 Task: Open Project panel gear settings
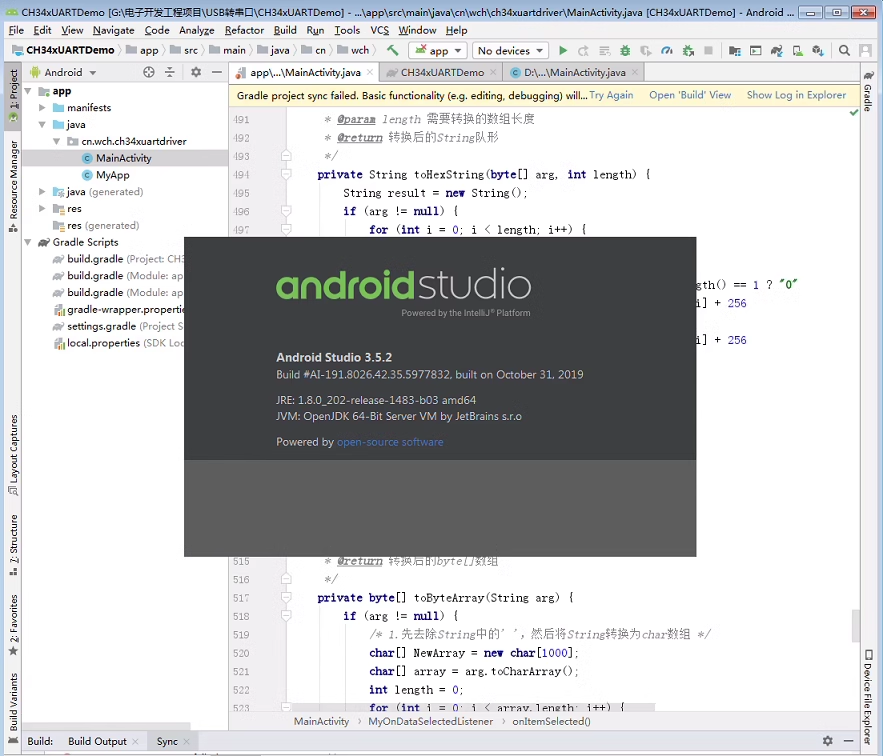196,72
